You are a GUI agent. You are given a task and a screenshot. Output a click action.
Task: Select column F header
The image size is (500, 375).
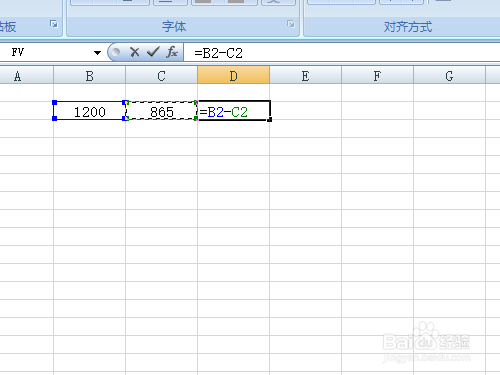[377, 76]
